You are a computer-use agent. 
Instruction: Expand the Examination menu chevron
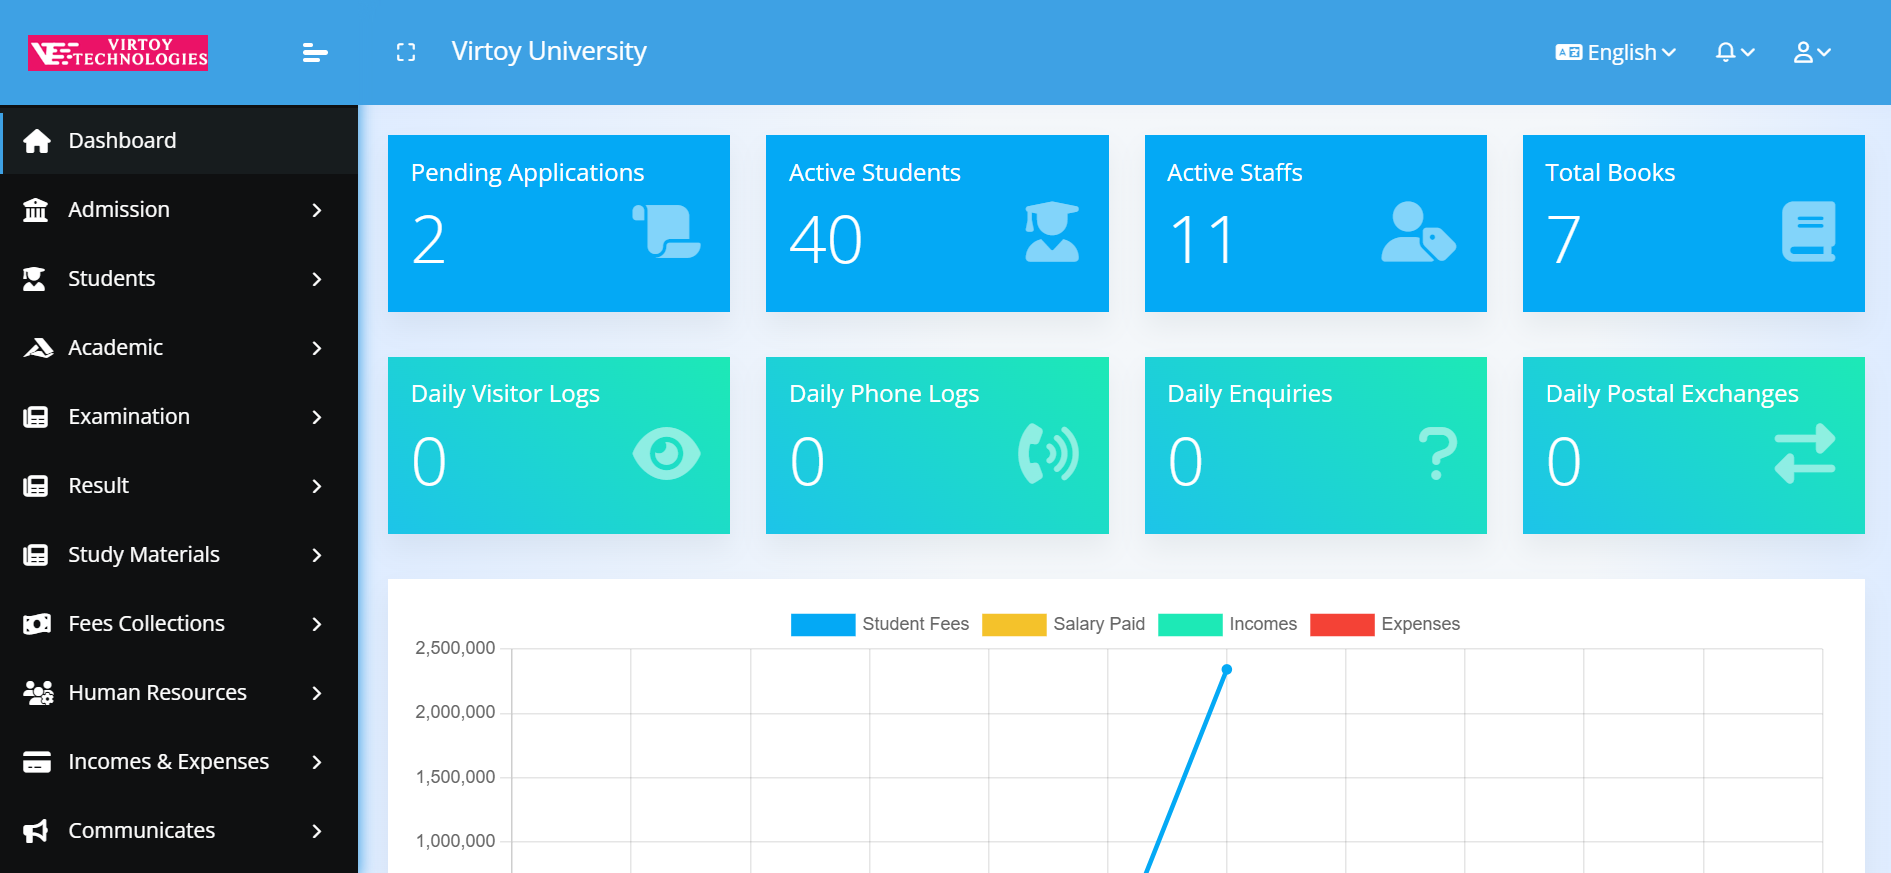pos(317,417)
